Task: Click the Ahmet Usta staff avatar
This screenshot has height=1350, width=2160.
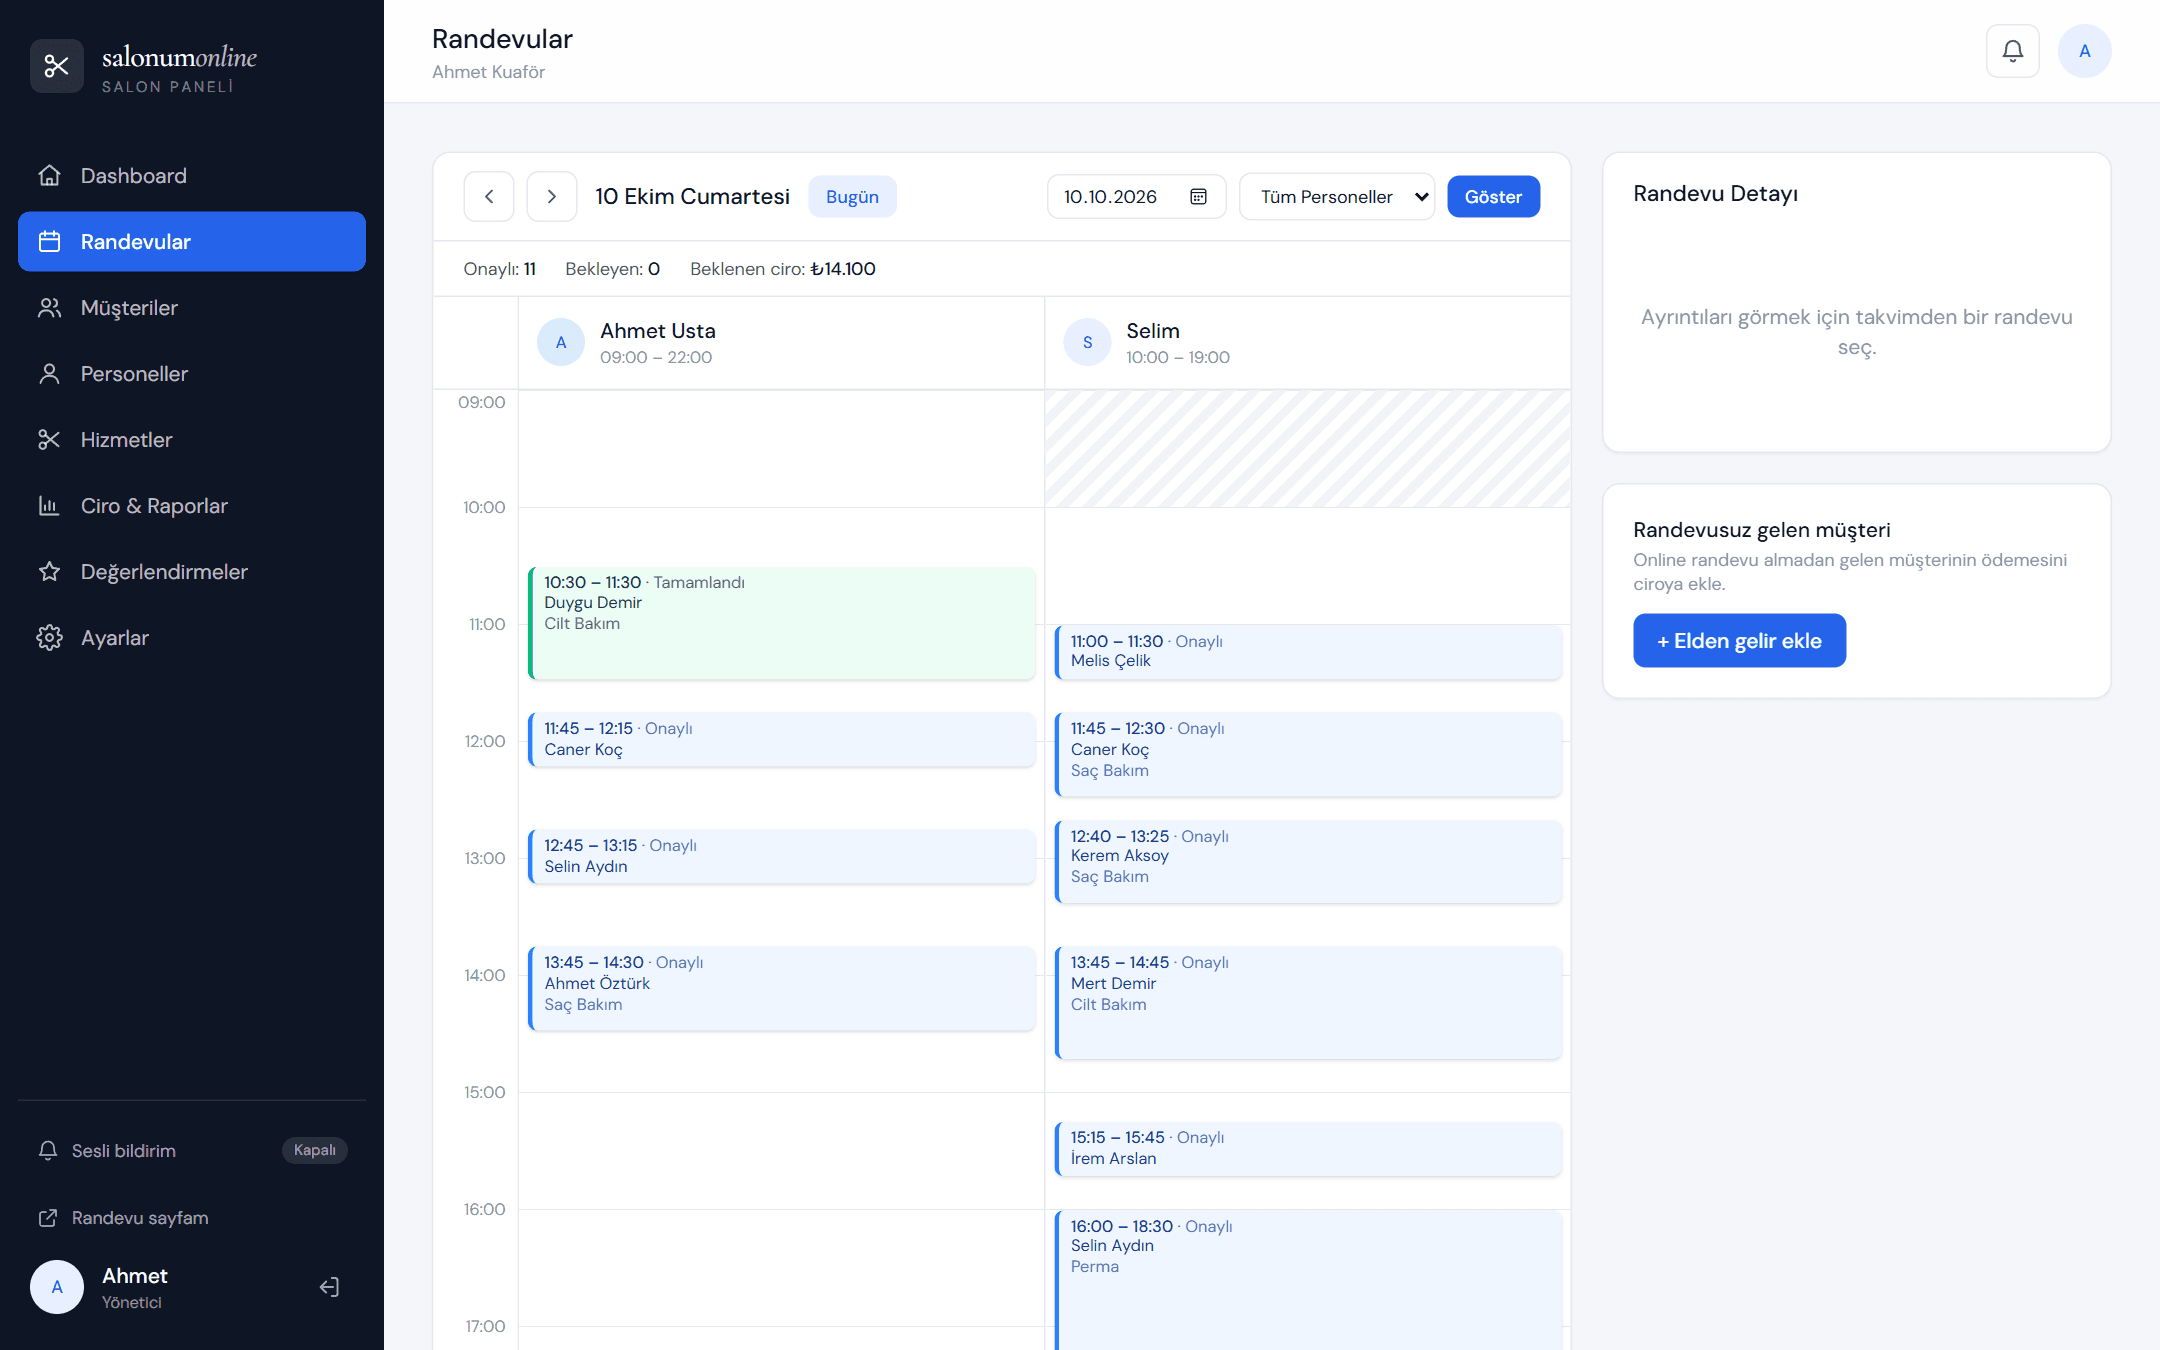Action: point(561,343)
